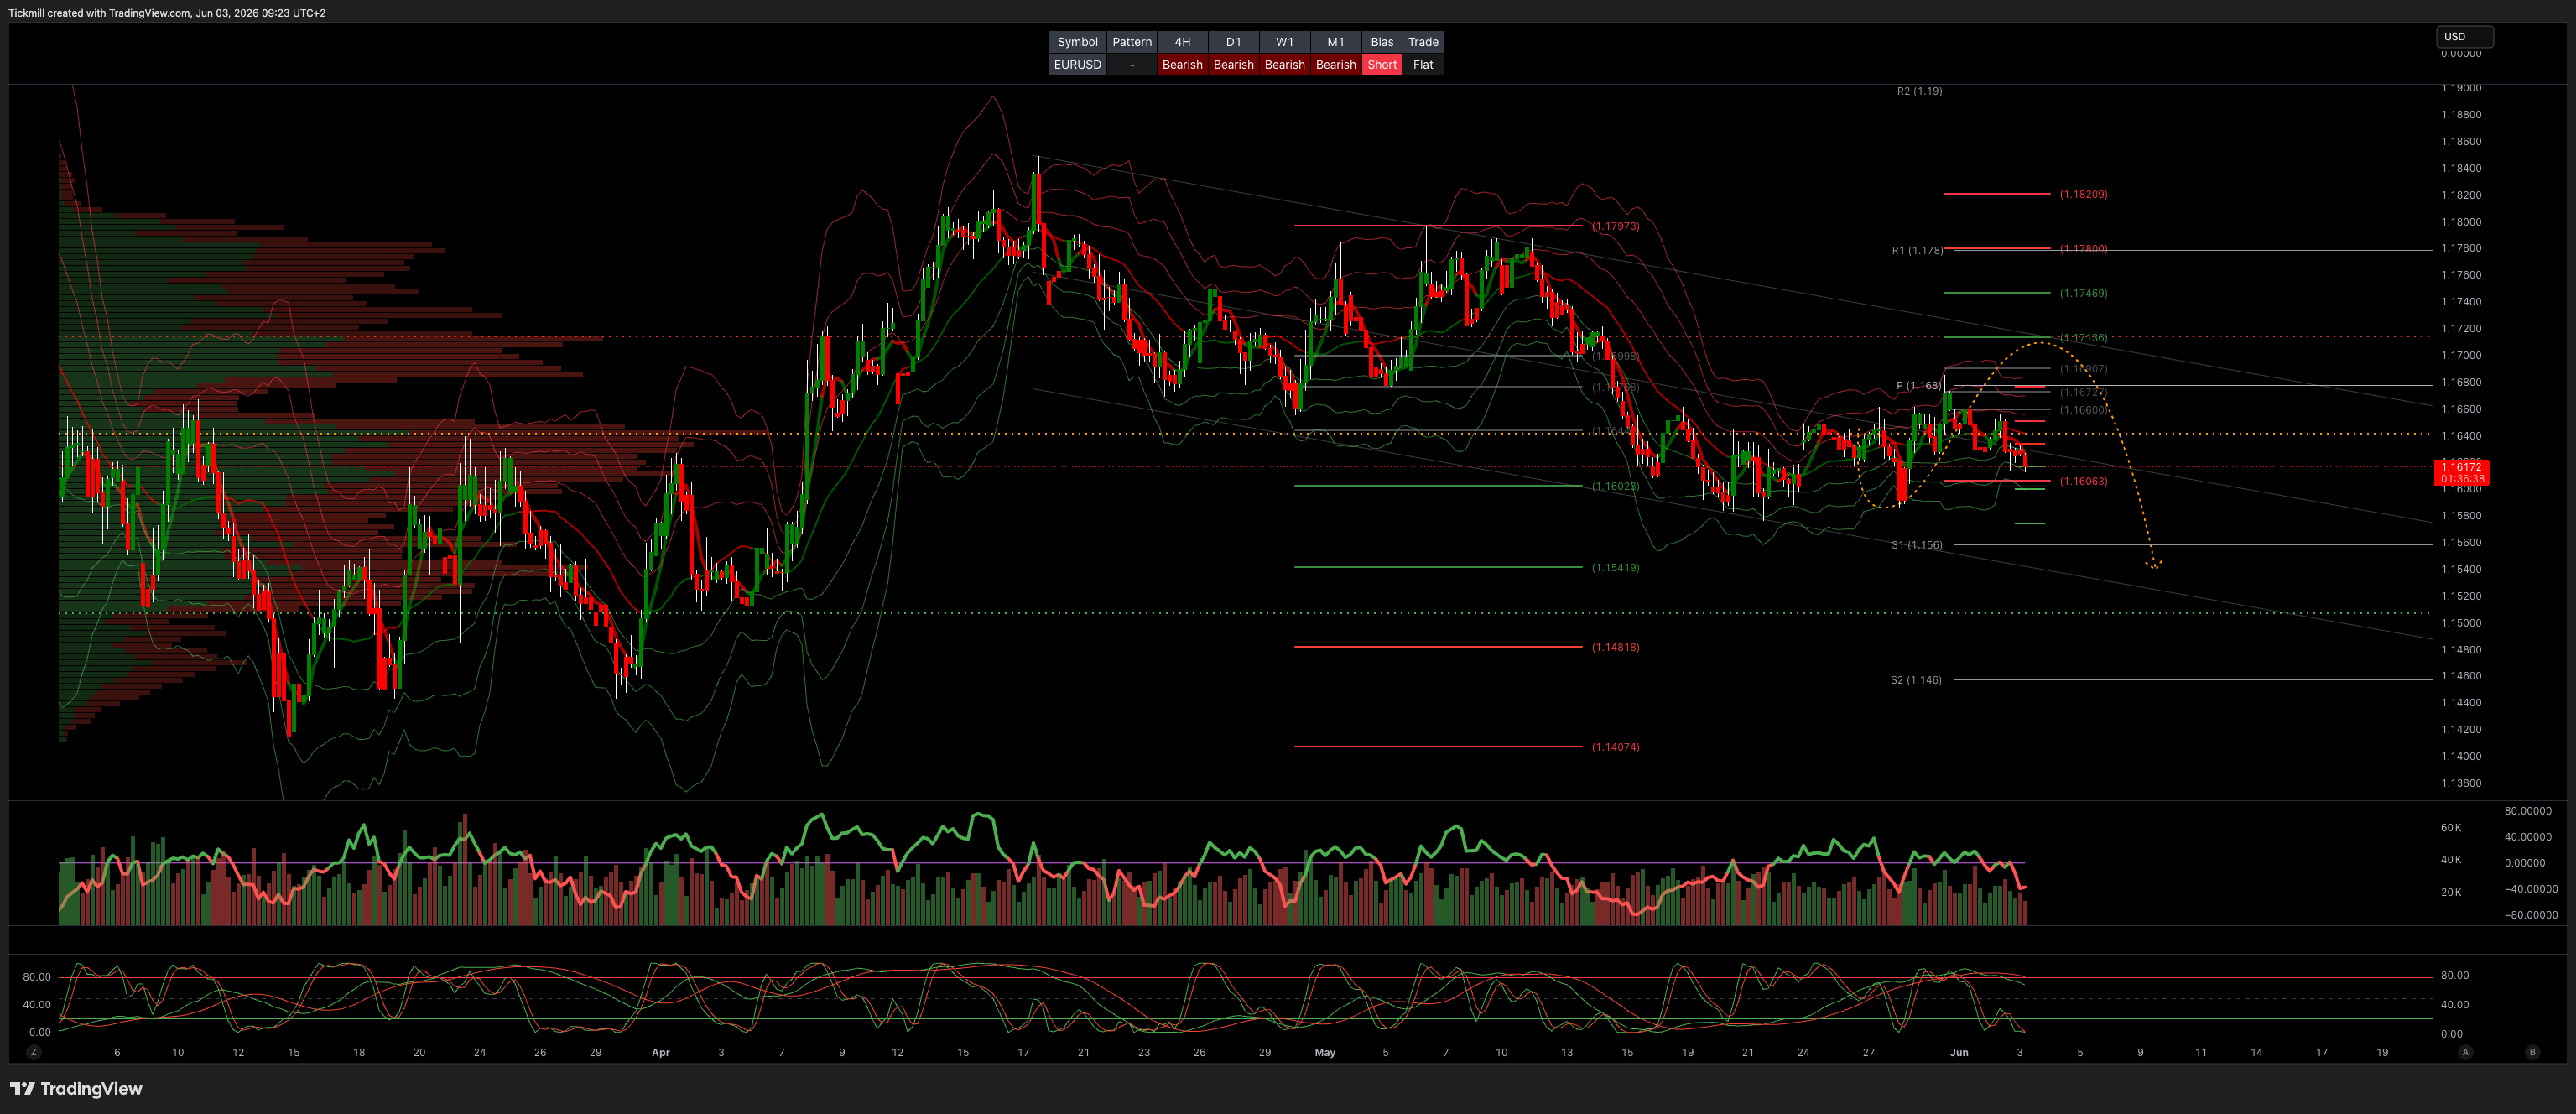Screen dimensions: 2576x1114
Task: Click the EURUSD symbol cell
Action: point(1077,65)
